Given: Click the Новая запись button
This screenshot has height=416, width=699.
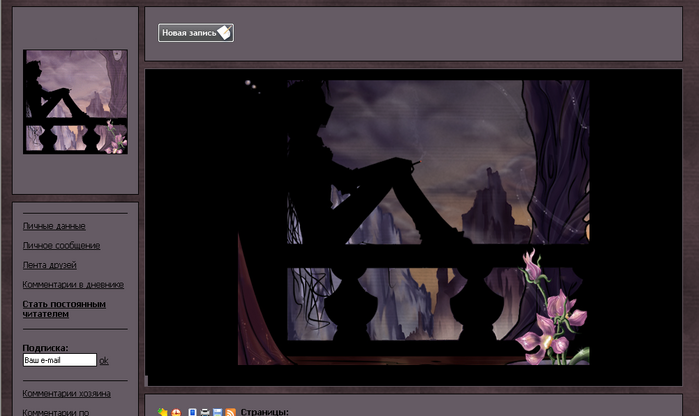Looking at the screenshot, I should (x=196, y=33).
